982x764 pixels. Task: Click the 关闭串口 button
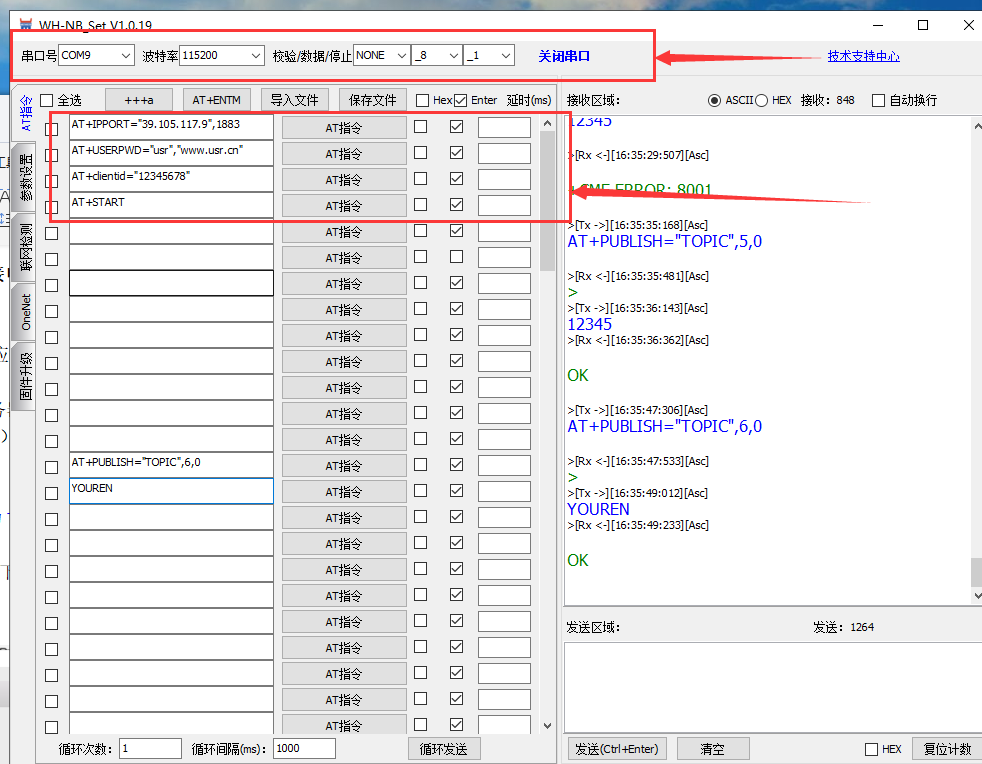pyautogui.click(x=564, y=56)
